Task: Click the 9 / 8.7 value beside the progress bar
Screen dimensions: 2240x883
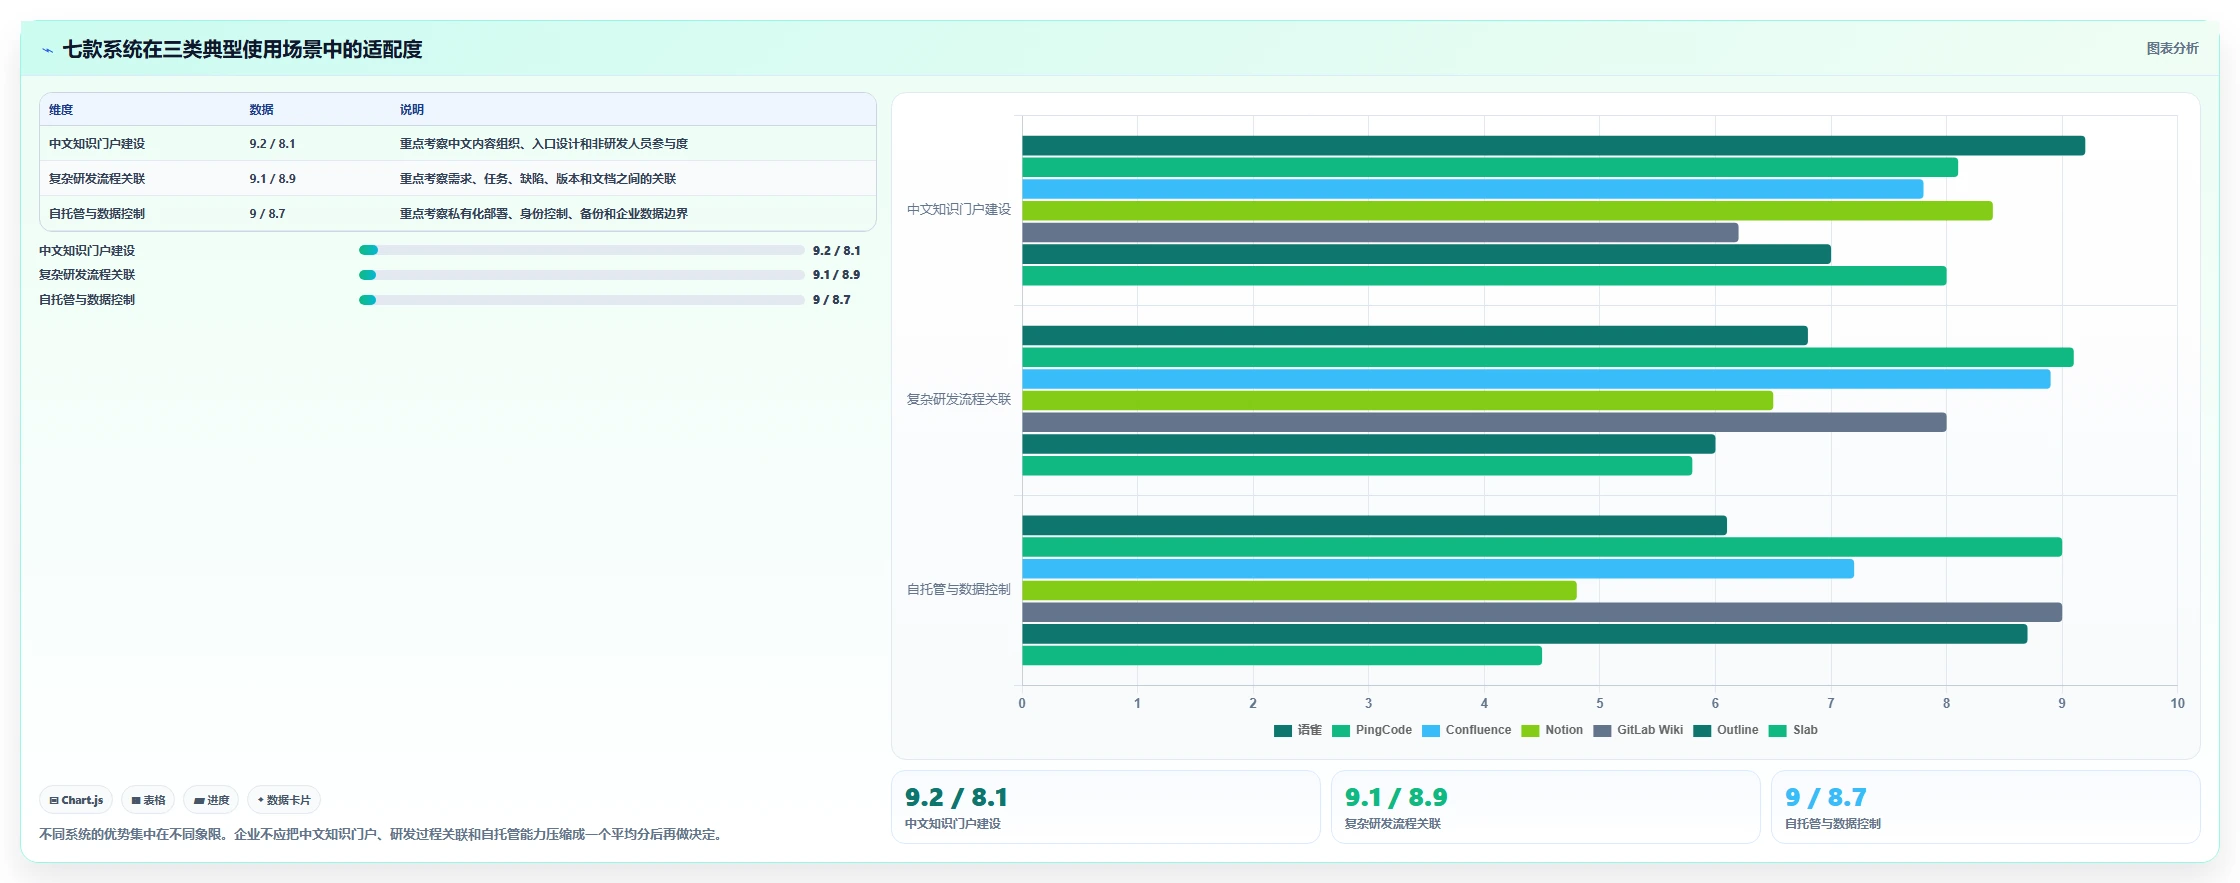Action: [831, 300]
